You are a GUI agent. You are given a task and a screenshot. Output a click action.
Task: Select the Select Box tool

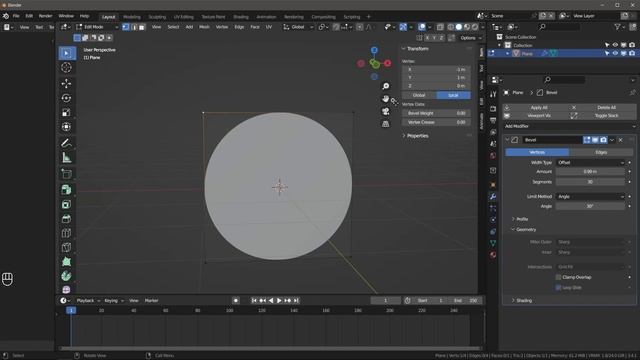tap(66, 53)
